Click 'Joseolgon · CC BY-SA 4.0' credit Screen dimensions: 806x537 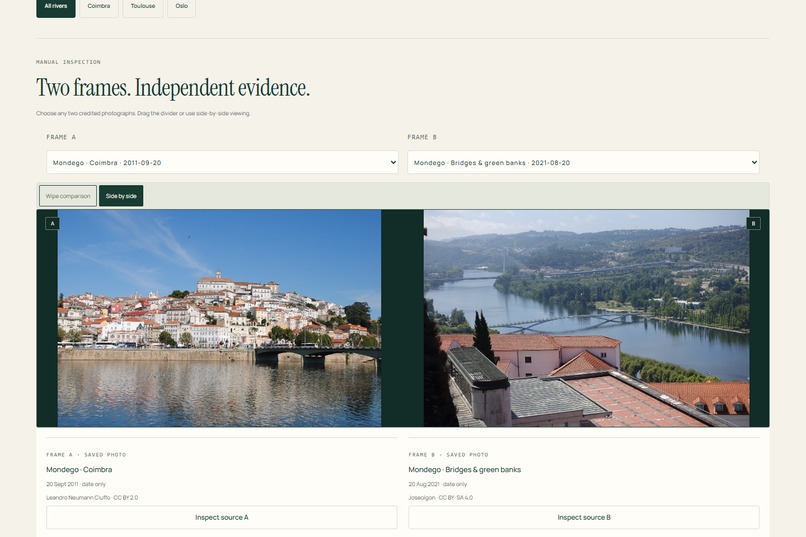click(x=441, y=497)
